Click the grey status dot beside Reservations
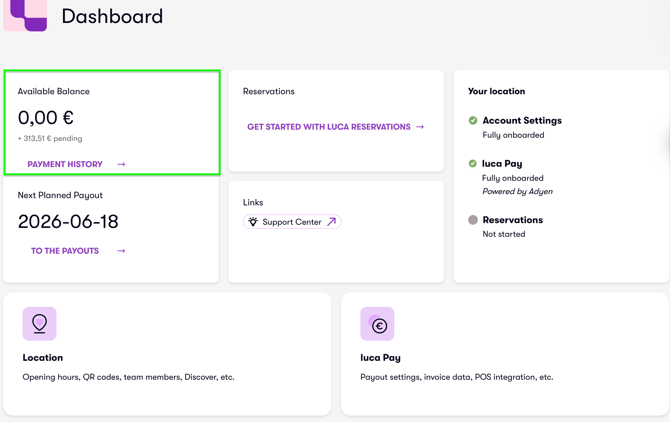Screen dimensions: 670x422 [473, 220]
